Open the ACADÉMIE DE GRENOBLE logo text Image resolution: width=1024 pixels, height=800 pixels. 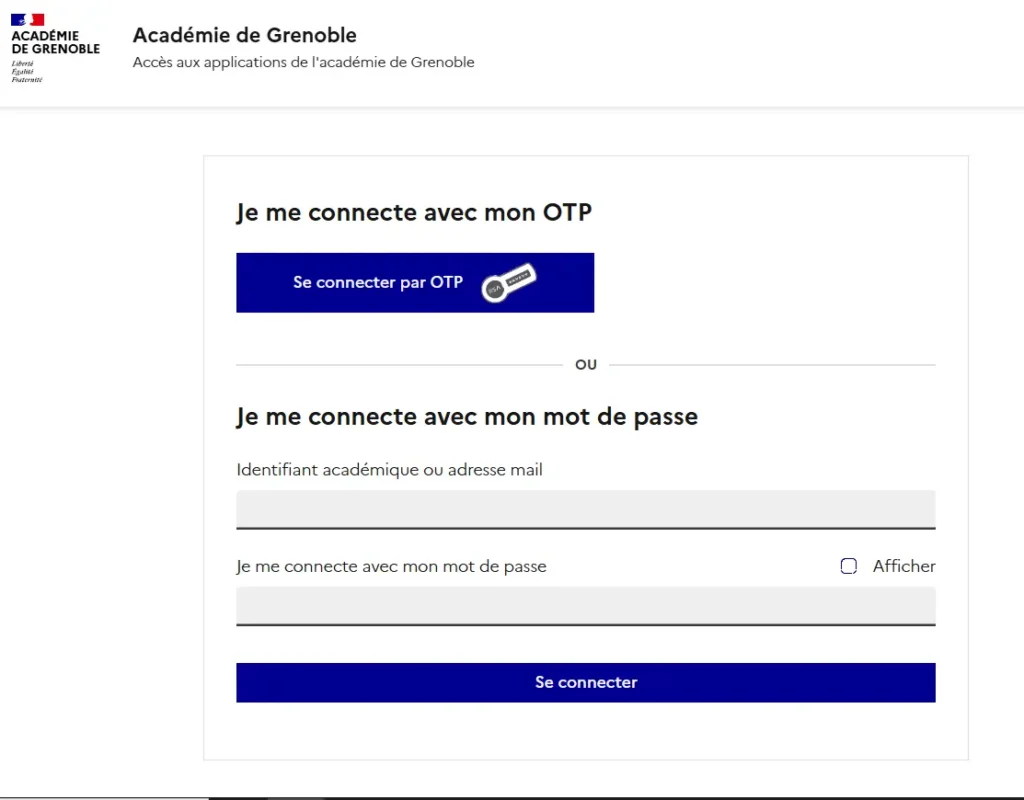[56, 42]
